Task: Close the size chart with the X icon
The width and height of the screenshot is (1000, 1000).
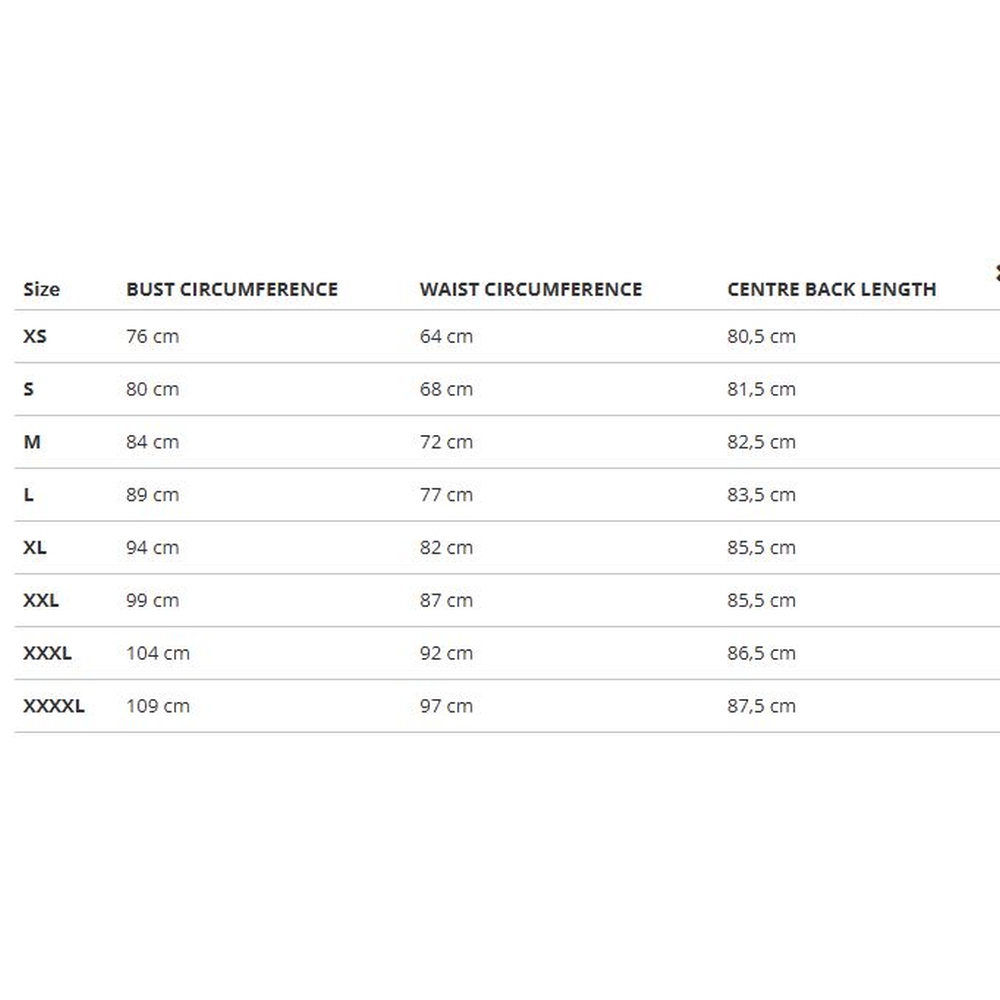Action: (996, 271)
